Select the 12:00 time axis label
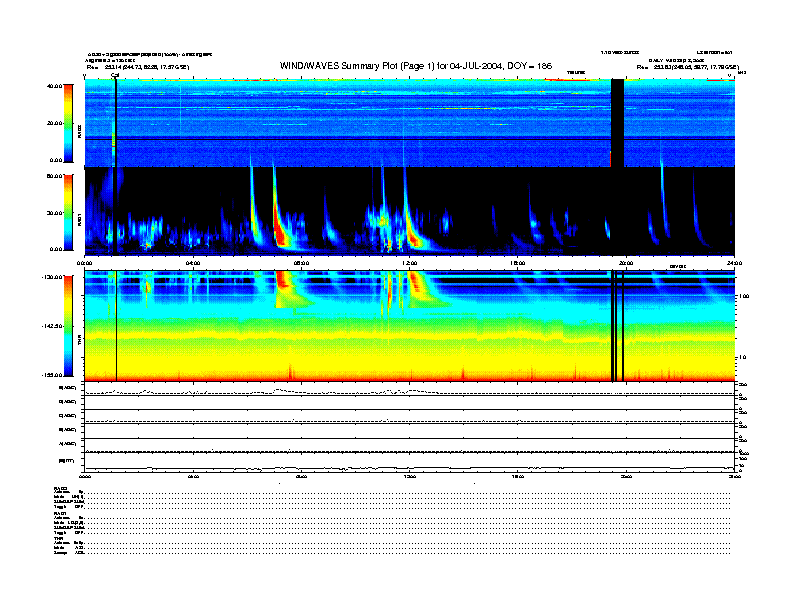The width and height of the screenshot is (792, 612). click(409, 263)
